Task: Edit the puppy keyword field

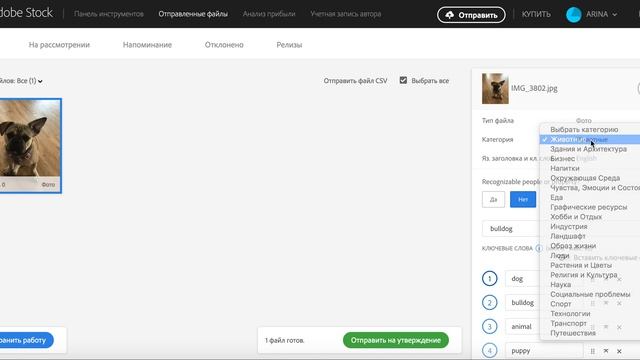Action: [544, 351]
